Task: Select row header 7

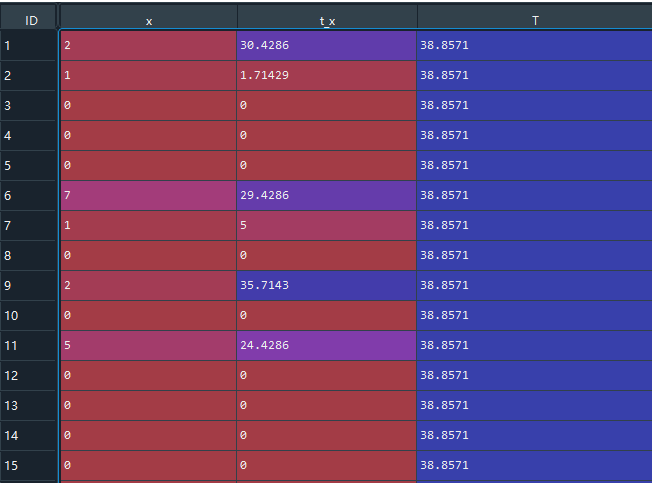Action: tap(28, 225)
